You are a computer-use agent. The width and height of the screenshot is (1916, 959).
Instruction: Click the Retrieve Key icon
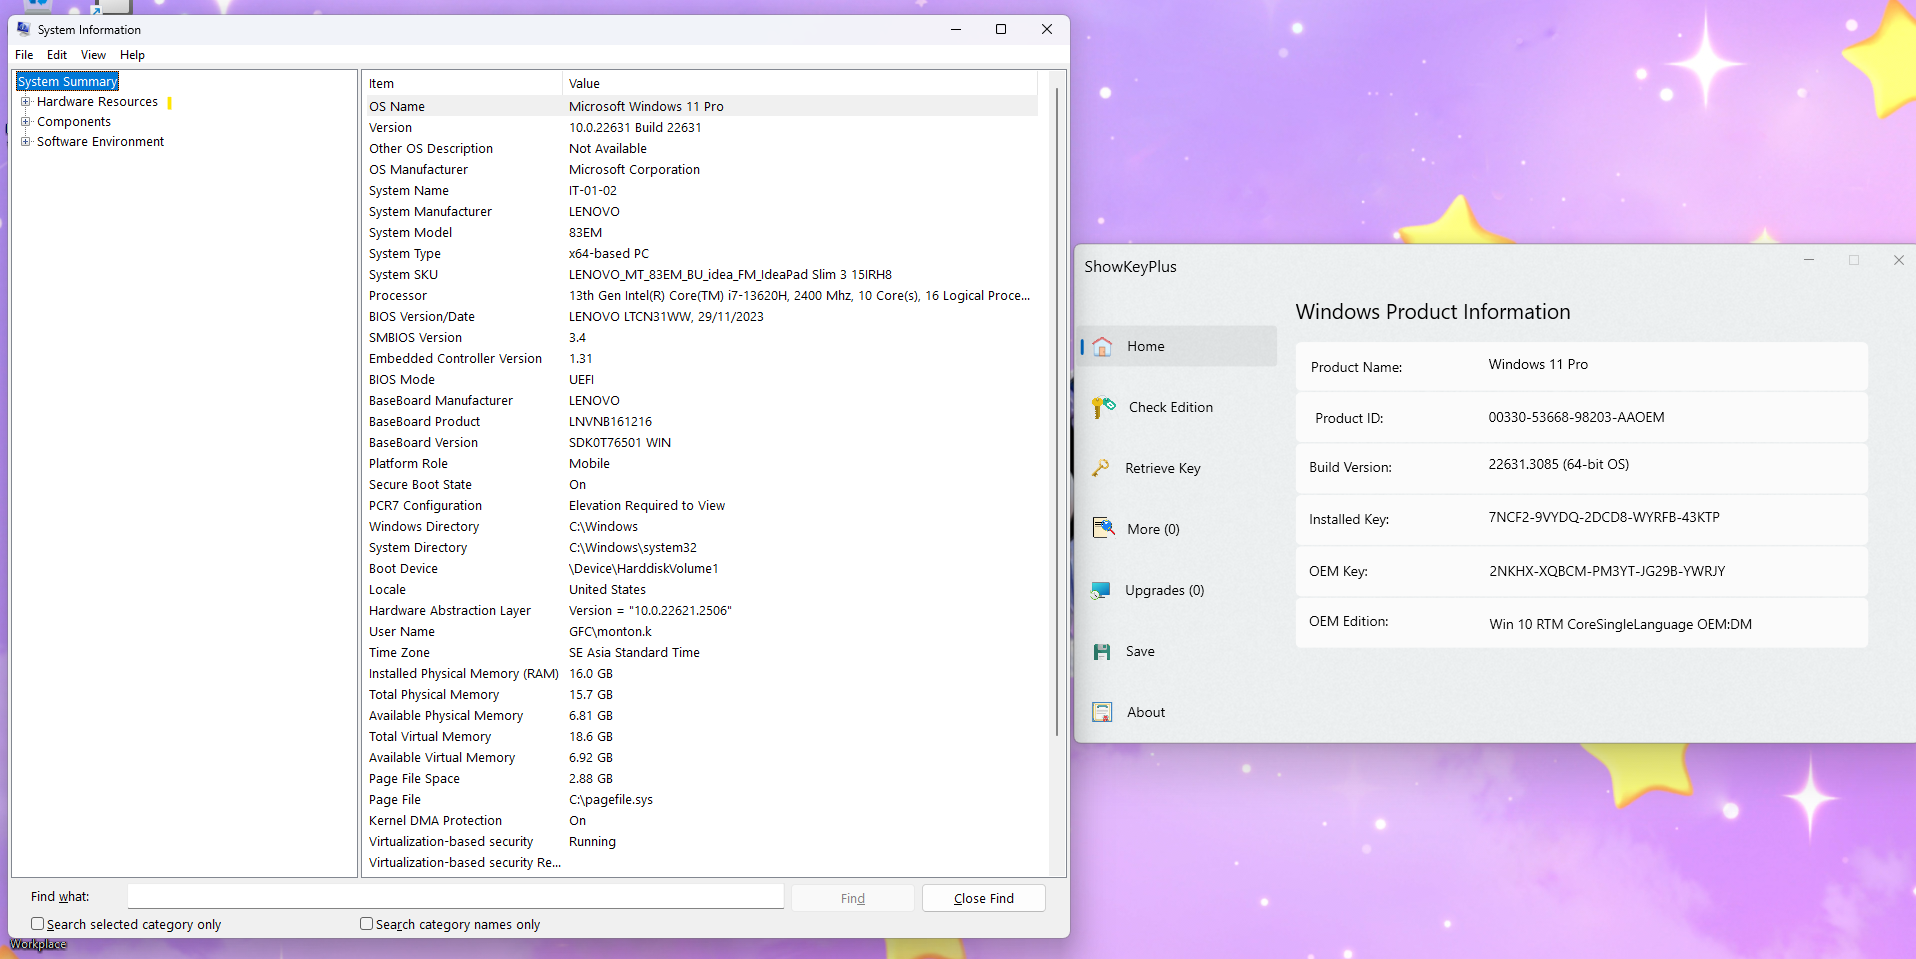1101,468
